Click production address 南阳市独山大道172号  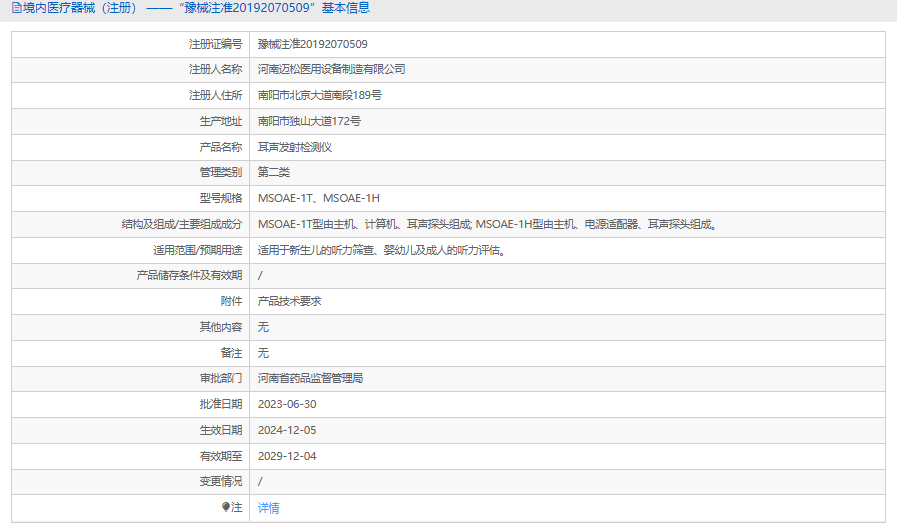pos(309,121)
